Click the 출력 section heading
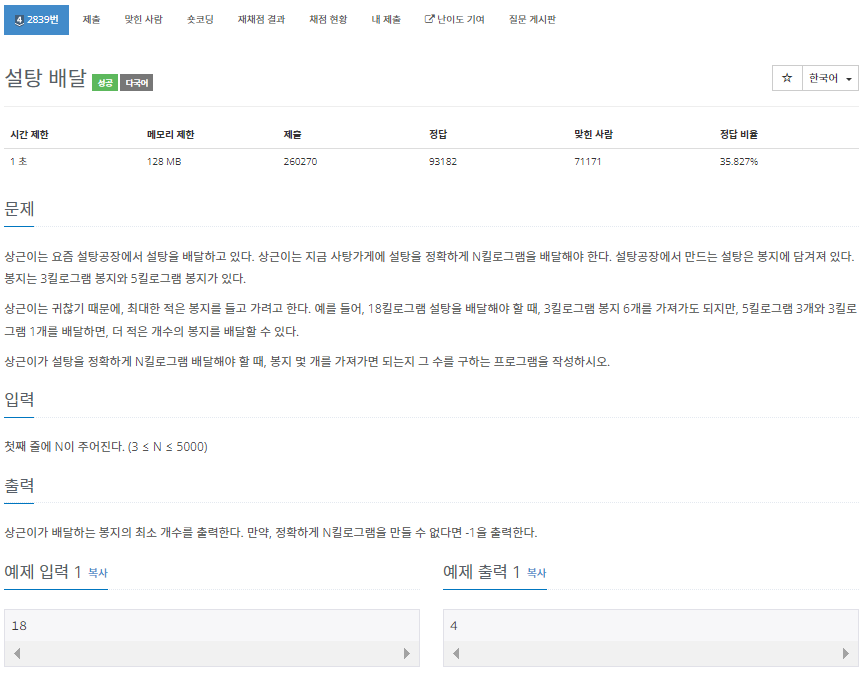Image resolution: width=864 pixels, height=674 pixels. click(19, 486)
